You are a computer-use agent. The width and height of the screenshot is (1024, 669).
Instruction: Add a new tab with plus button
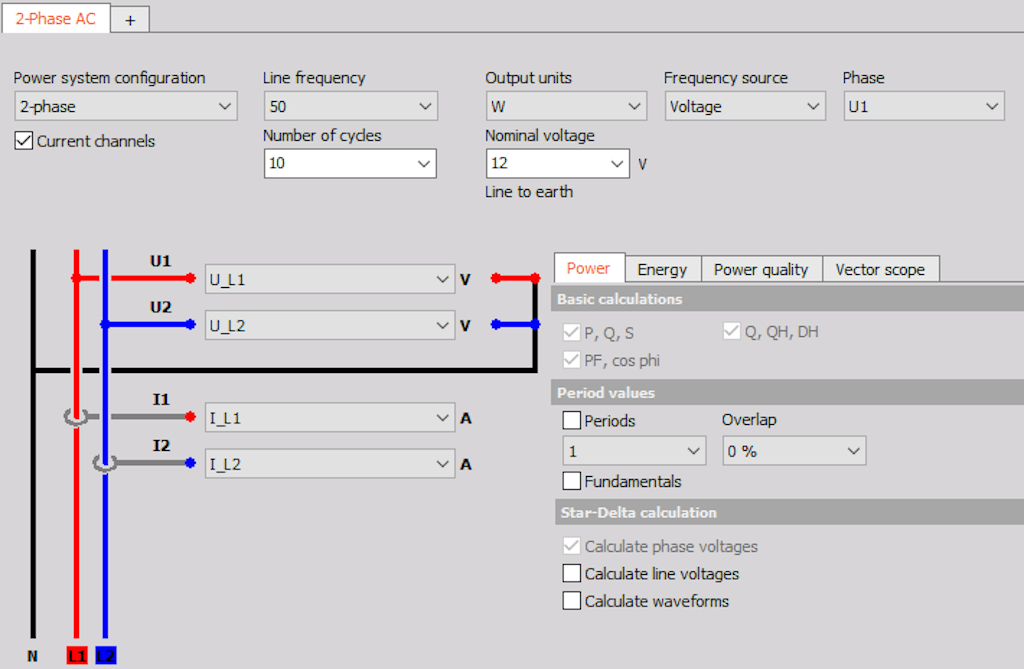131,20
